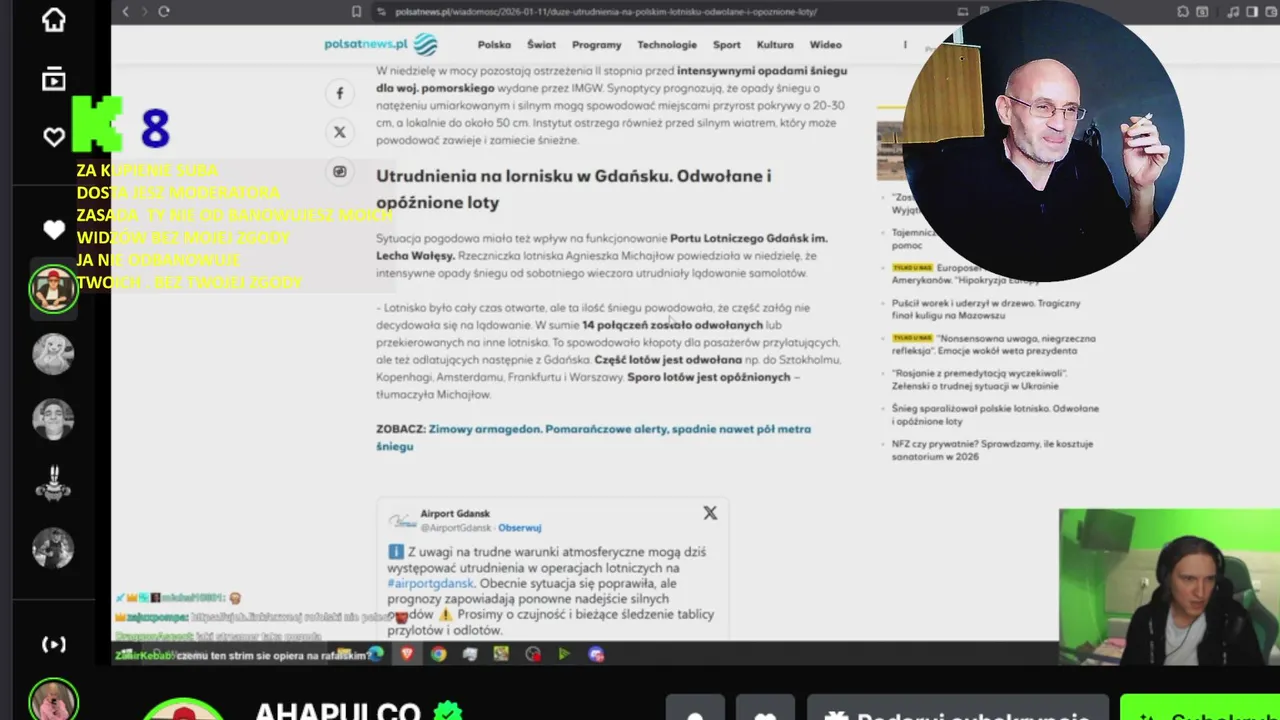The width and height of the screenshot is (1280, 720).
Task: Click the Podaruj subskrypcje gift button
Action: [958, 708]
